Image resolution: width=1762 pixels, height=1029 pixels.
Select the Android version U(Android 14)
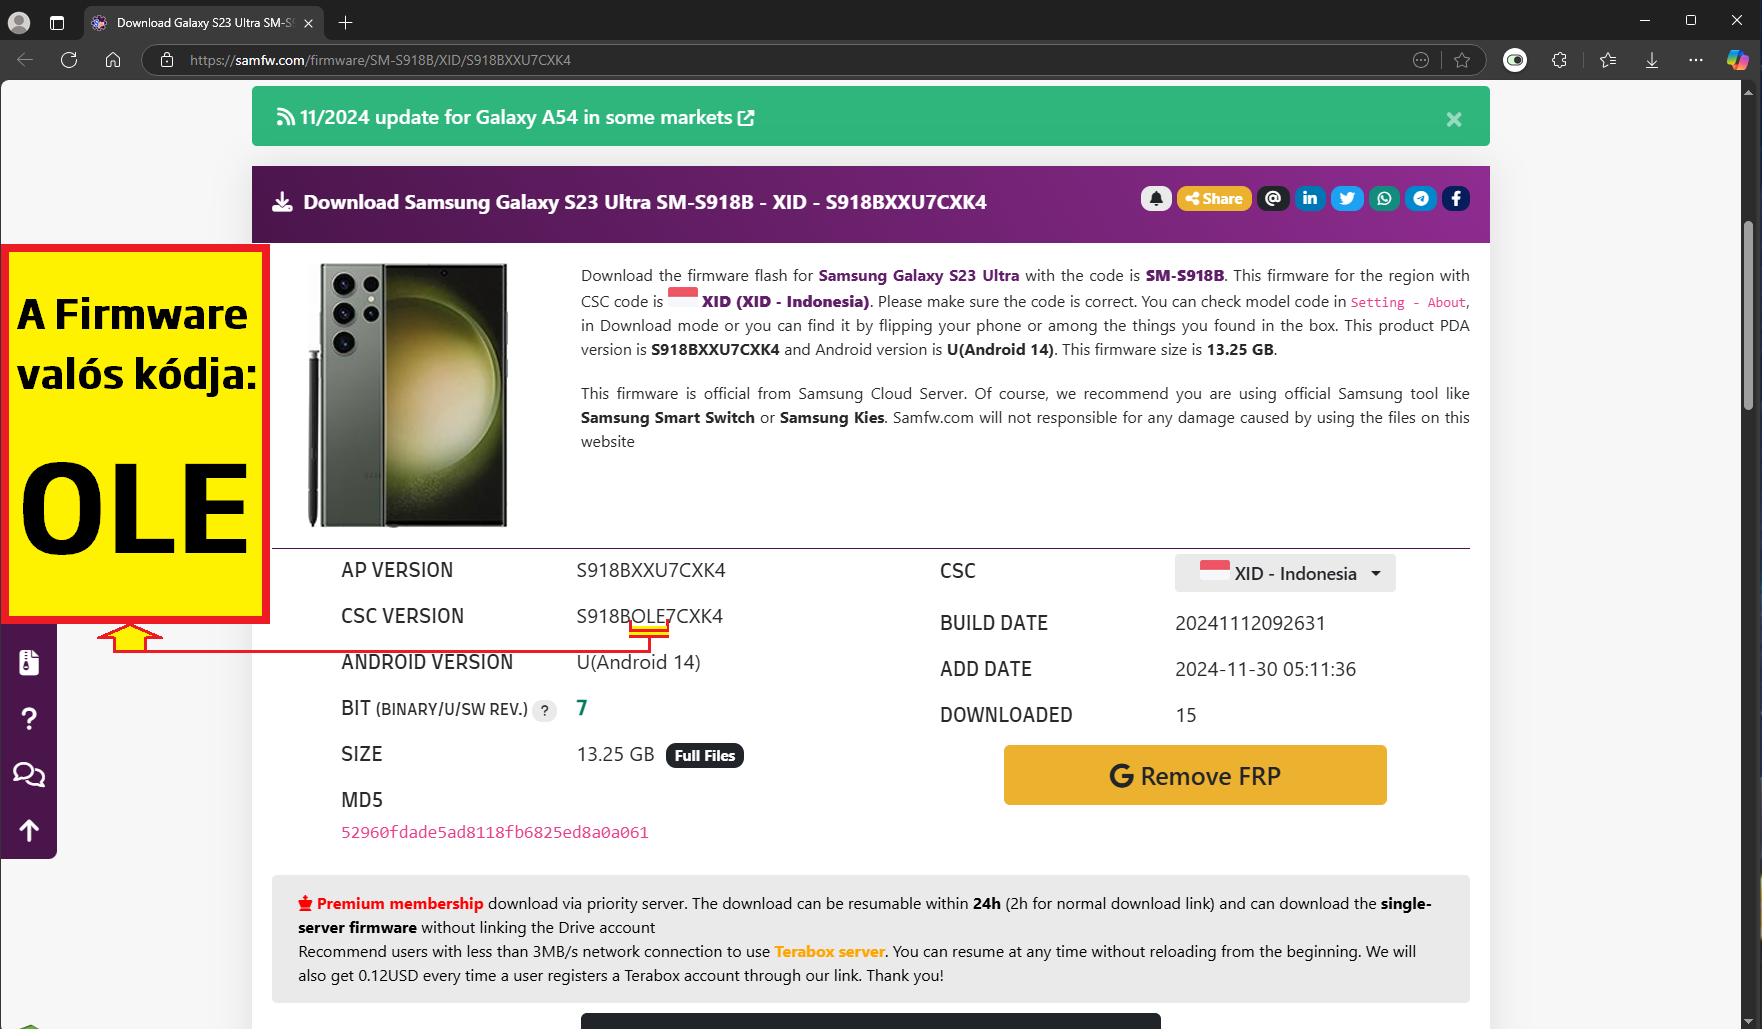pos(638,662)
